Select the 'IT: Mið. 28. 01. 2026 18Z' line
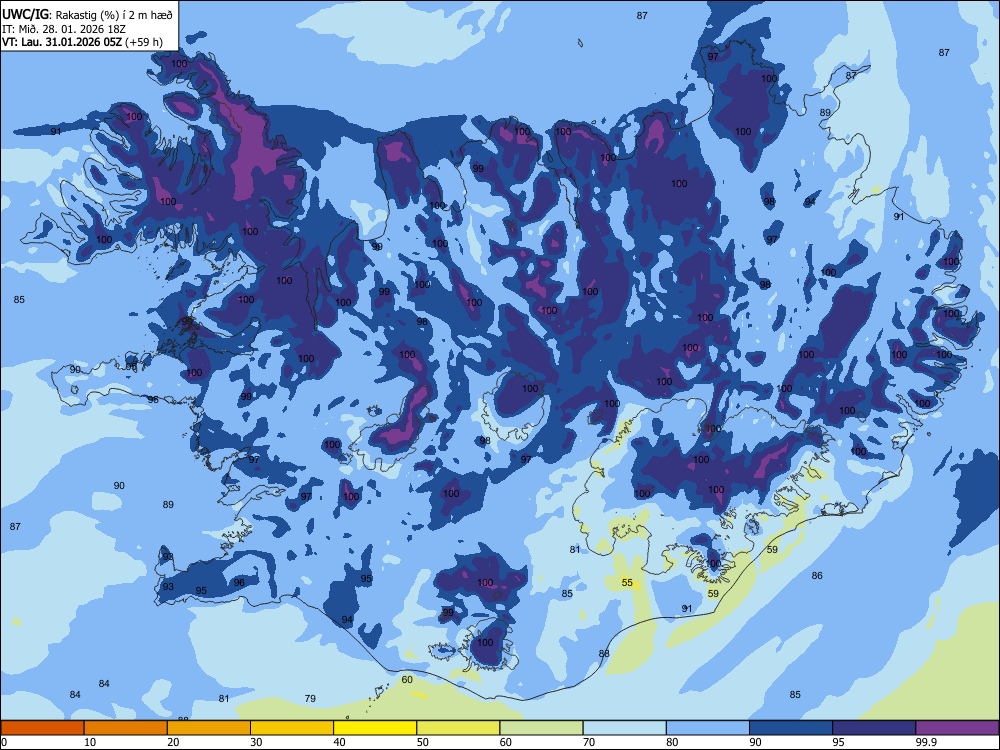The width and height of the screenshot is (1000, 750). [64, 29]
